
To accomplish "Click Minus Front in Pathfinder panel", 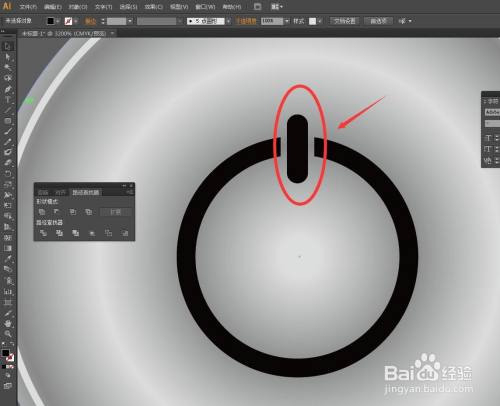I will [x=57, y=212].
